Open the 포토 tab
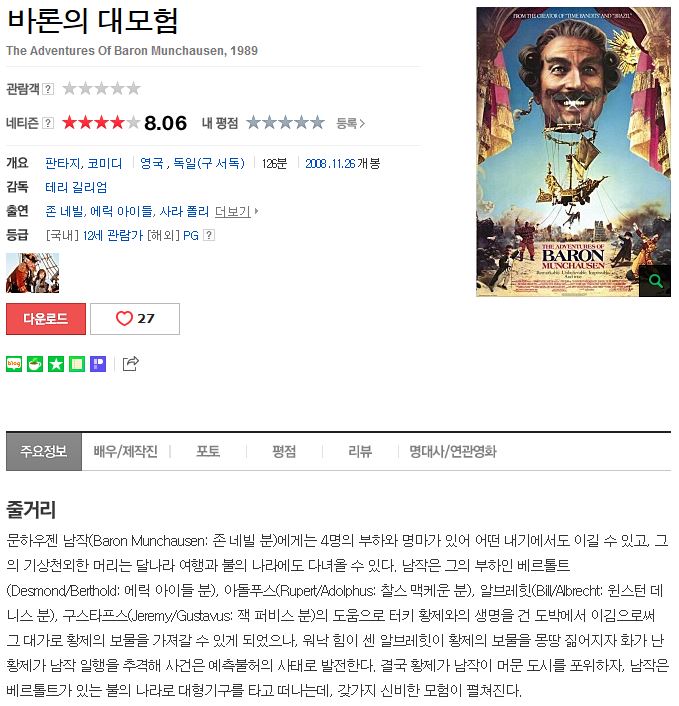 [x=208, y=452]
